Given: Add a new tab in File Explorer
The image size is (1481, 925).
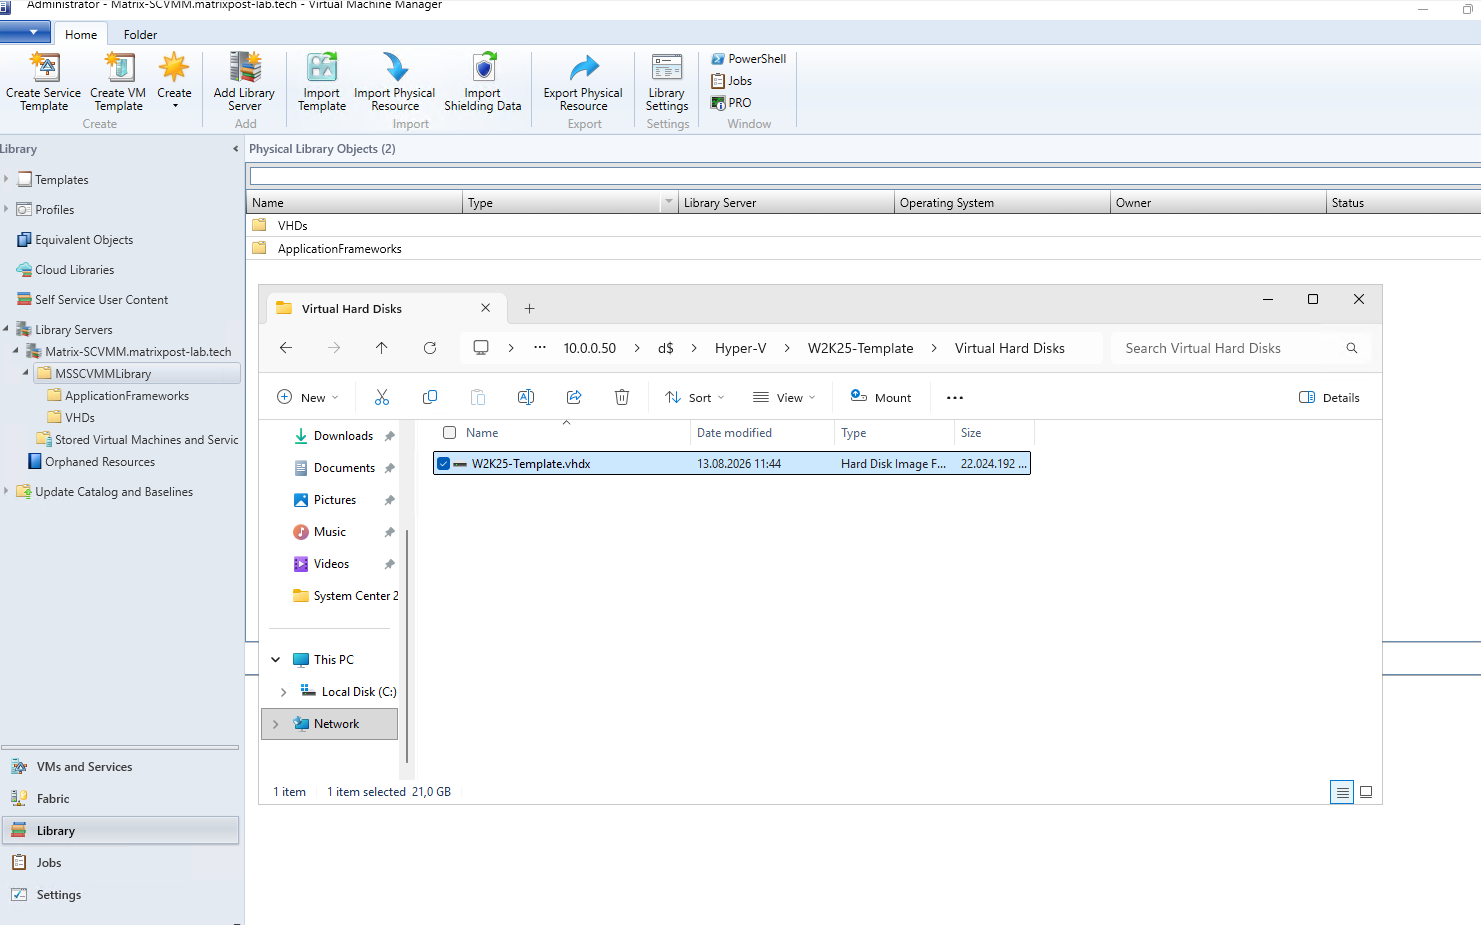Looking at the screenshot, I should [x=530, y=309].
